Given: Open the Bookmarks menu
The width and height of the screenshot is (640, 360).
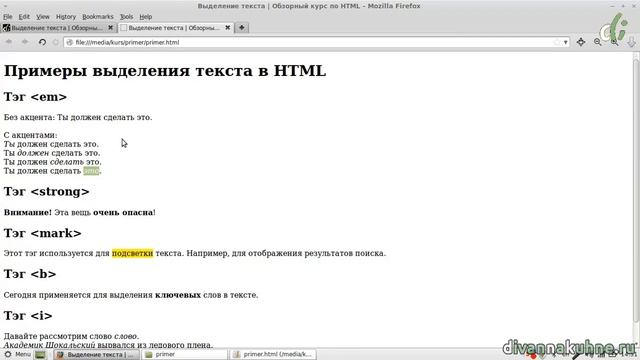Looking at the screenshot, I should pos(98,17).
